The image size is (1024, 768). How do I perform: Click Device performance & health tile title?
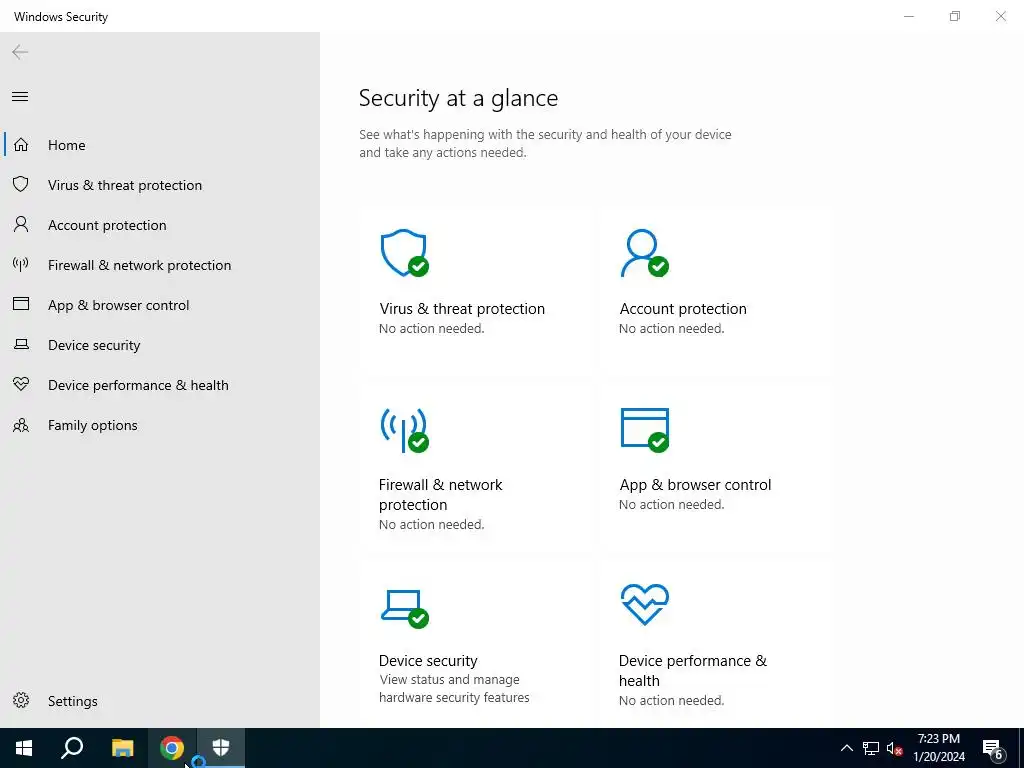pos(693,670)
